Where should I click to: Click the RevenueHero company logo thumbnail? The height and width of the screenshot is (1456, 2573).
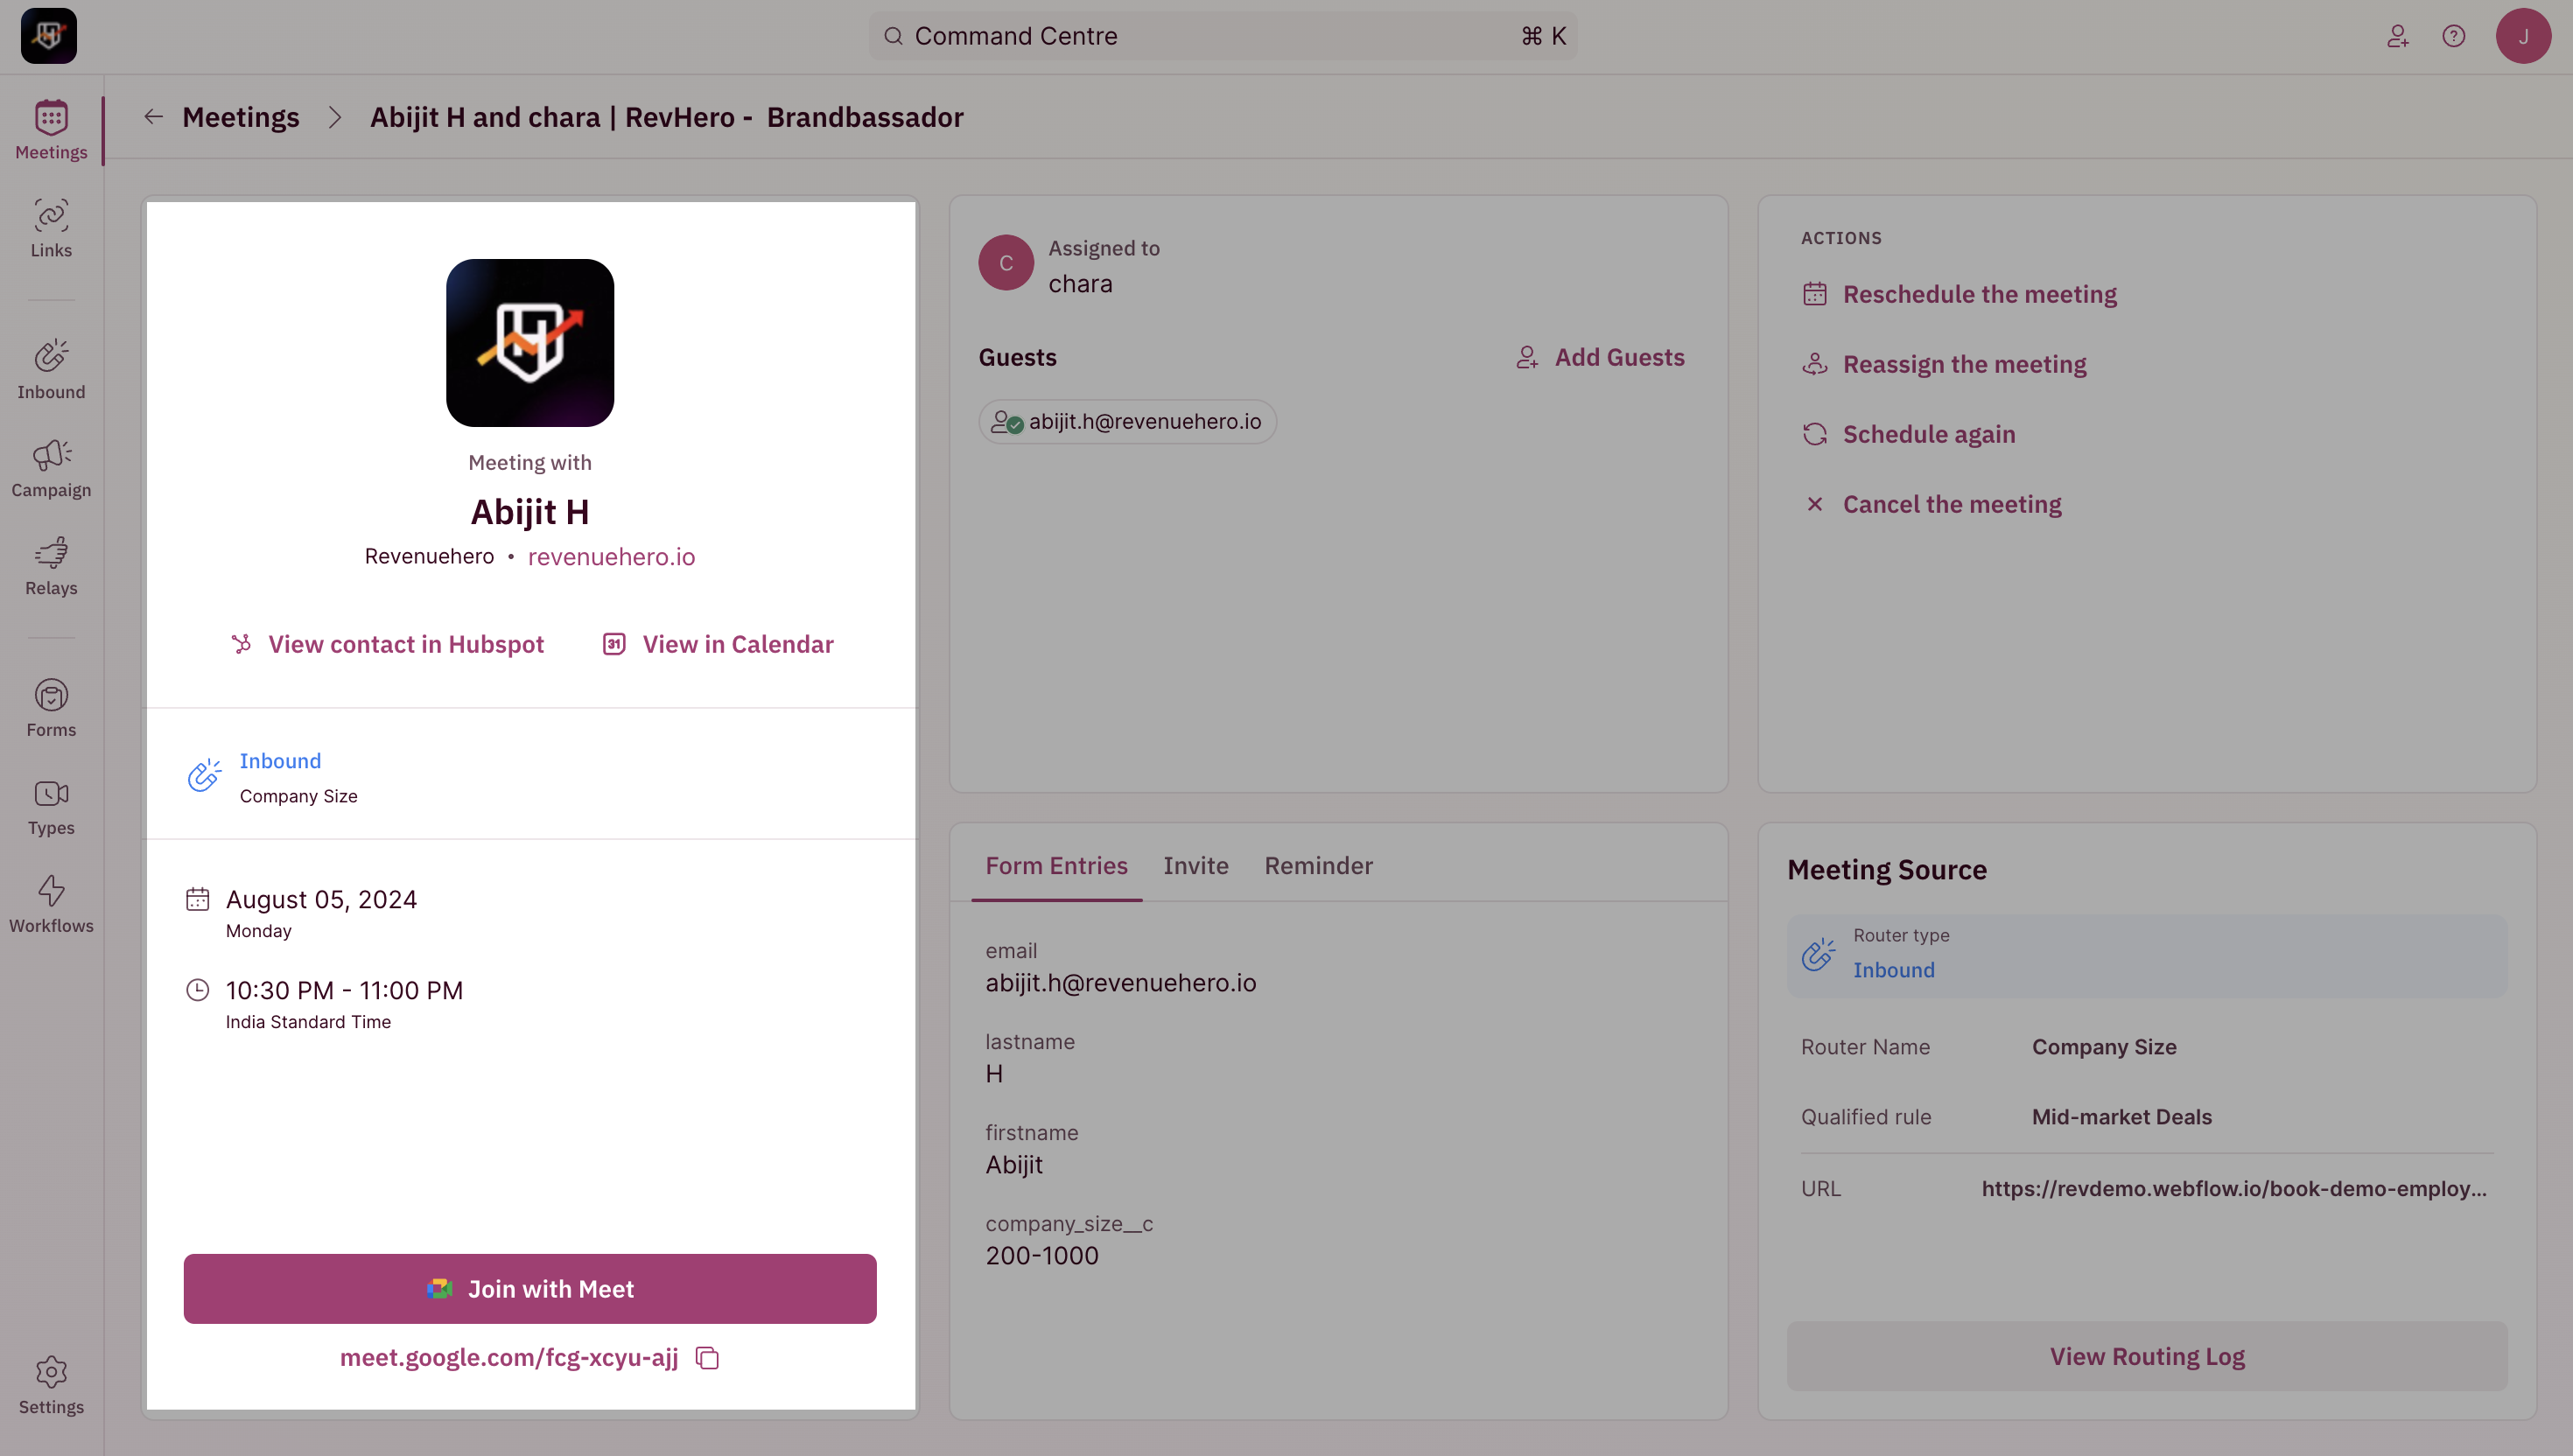tap(530, 343)
